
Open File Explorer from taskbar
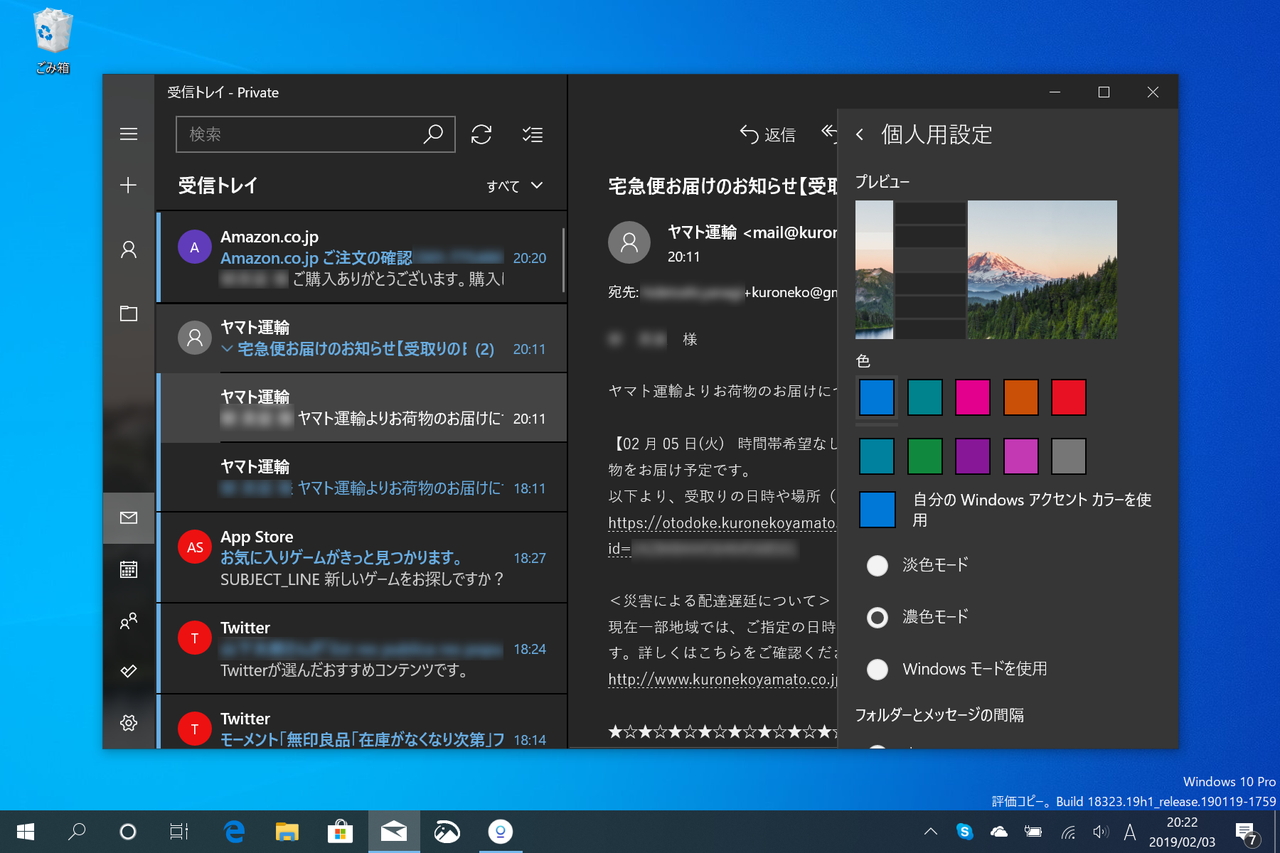(287, 831)
